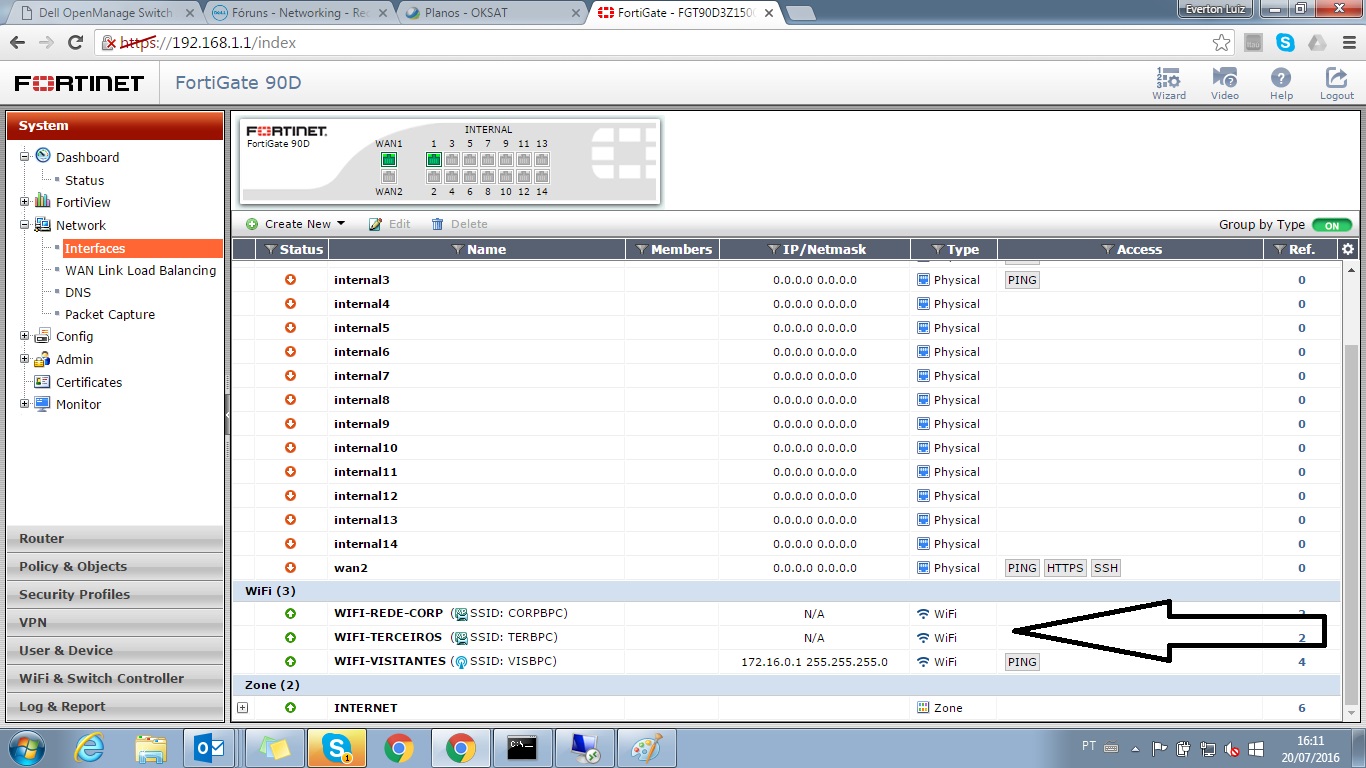Open Status under Dashboard

84,180
